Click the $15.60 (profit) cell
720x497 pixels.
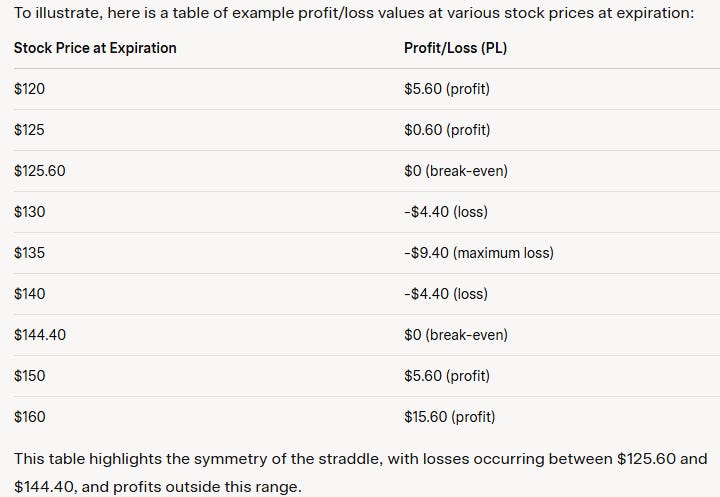coord(449,417)
